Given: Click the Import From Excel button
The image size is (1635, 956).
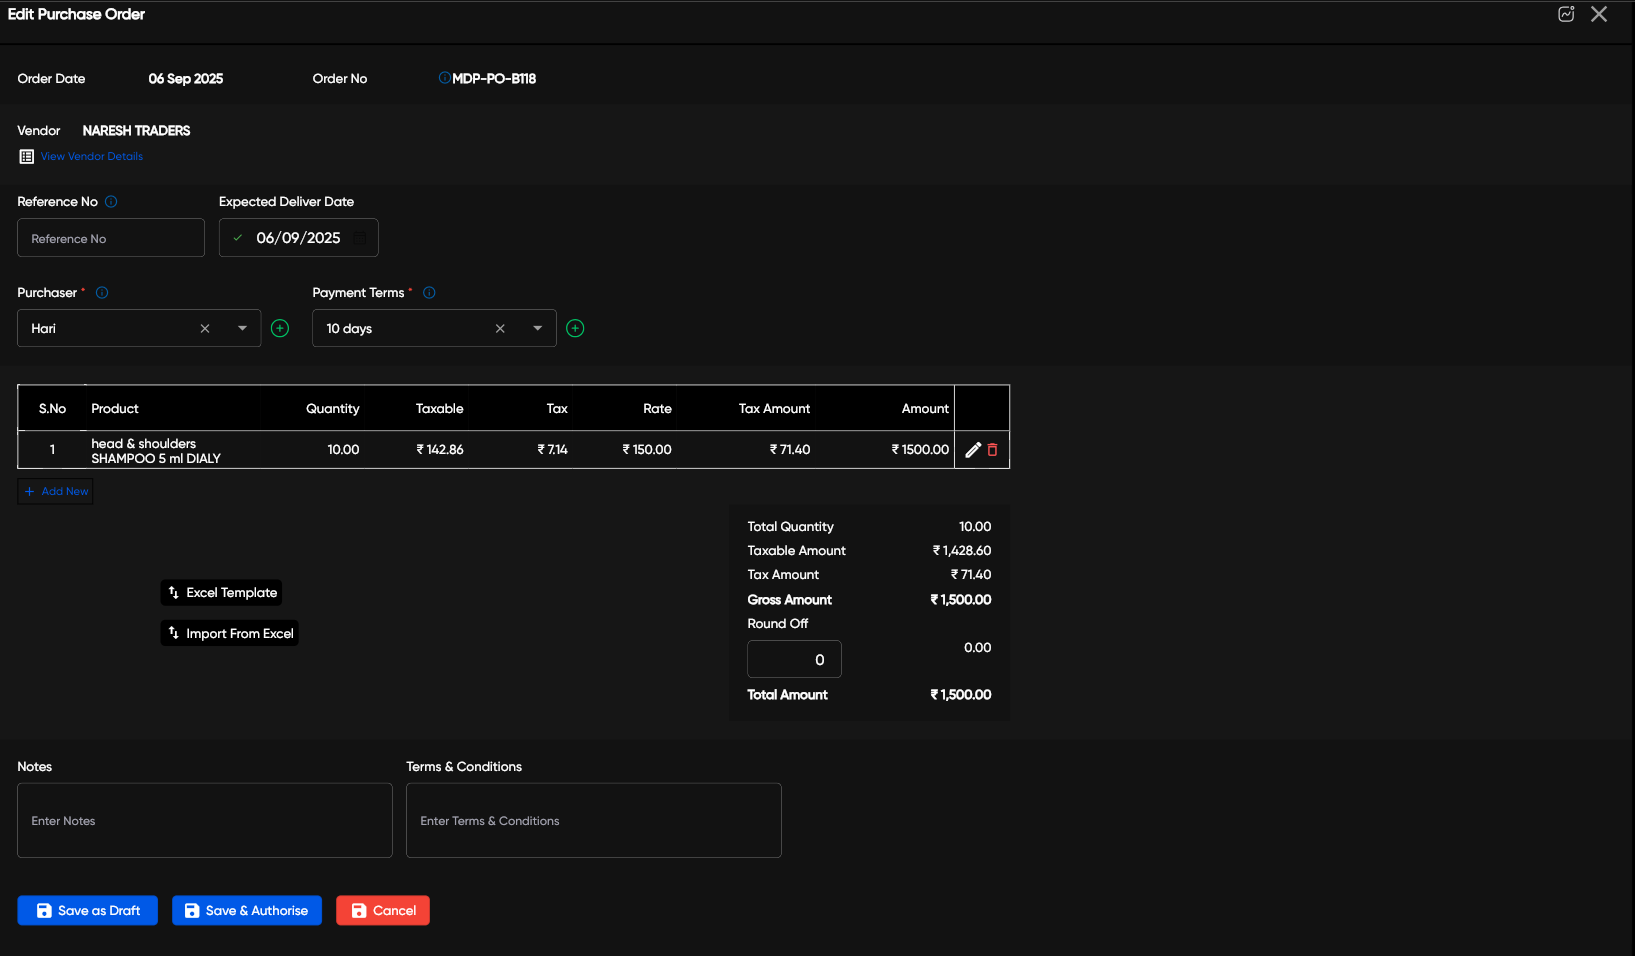Looking at the screenshot, I should pos(229,634).
